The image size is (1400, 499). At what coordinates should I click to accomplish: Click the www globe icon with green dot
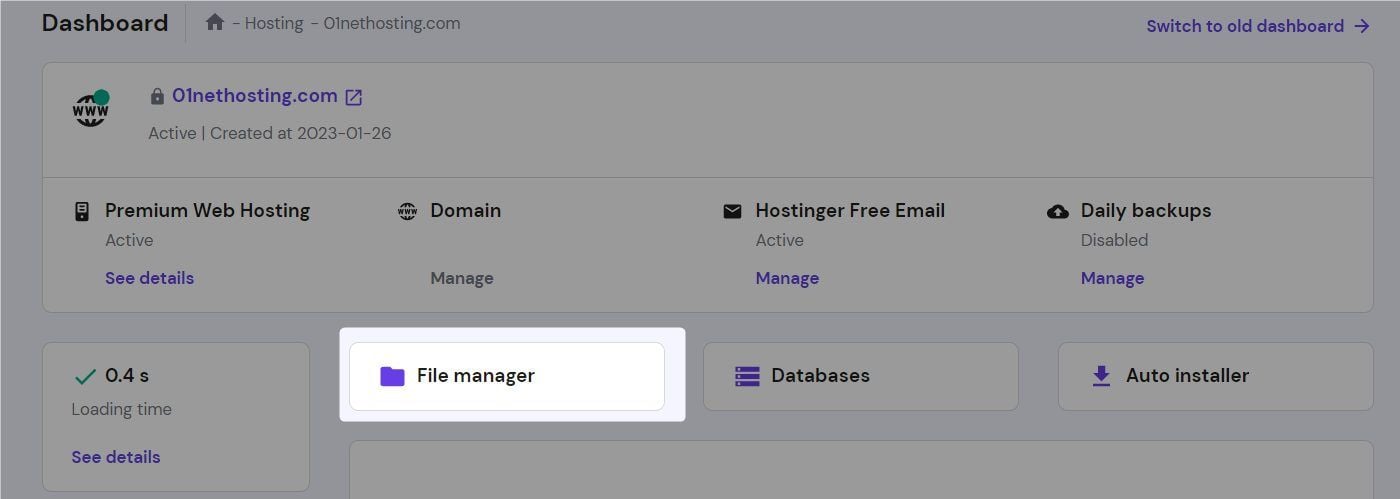(x=91, y=108)
